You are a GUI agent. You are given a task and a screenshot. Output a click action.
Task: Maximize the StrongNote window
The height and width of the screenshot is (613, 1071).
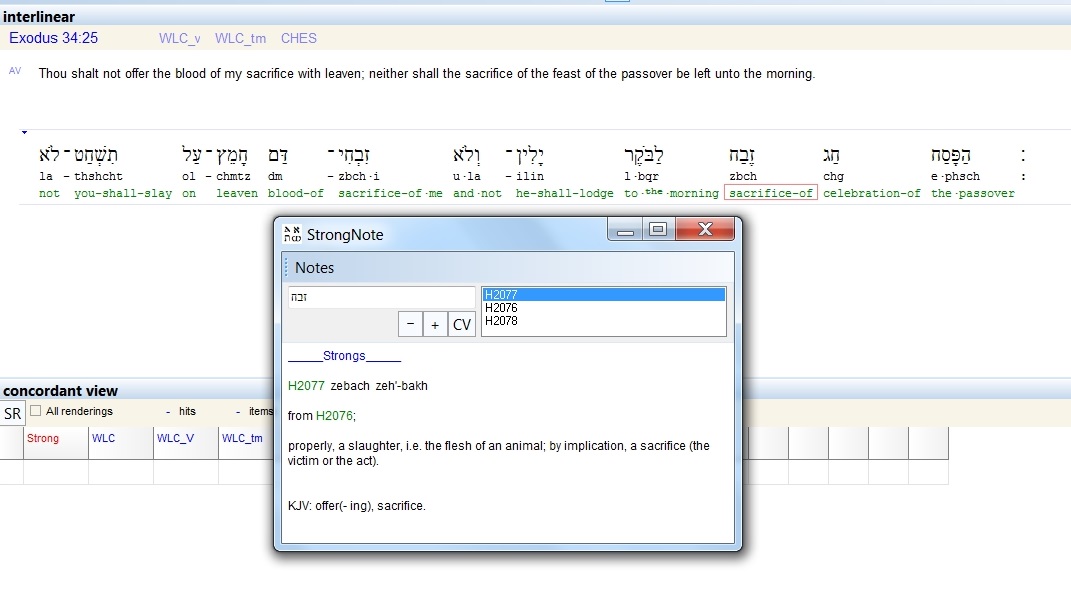(657, 230)
